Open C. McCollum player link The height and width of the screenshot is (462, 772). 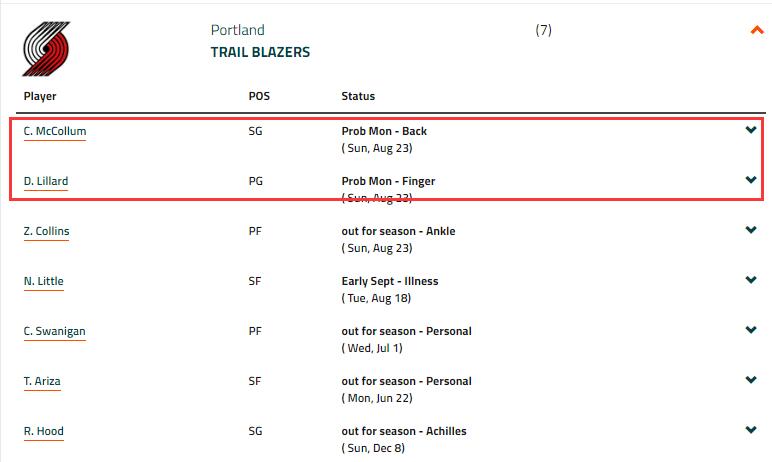click(54, 131)
